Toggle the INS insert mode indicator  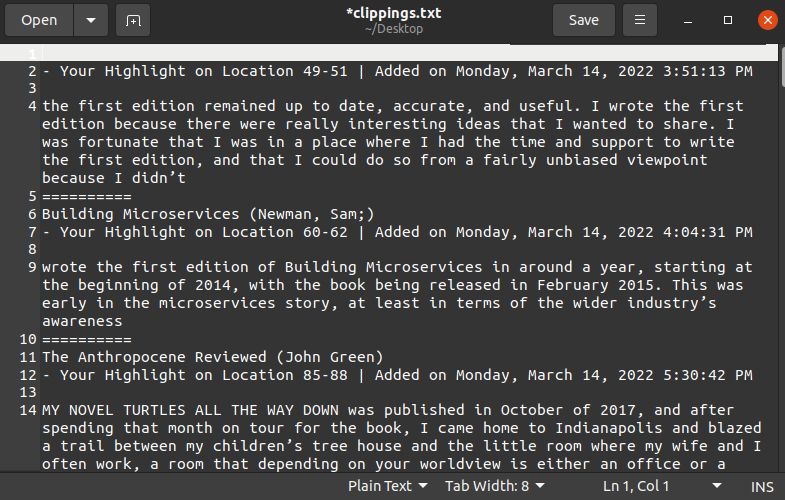pos(762,487)
